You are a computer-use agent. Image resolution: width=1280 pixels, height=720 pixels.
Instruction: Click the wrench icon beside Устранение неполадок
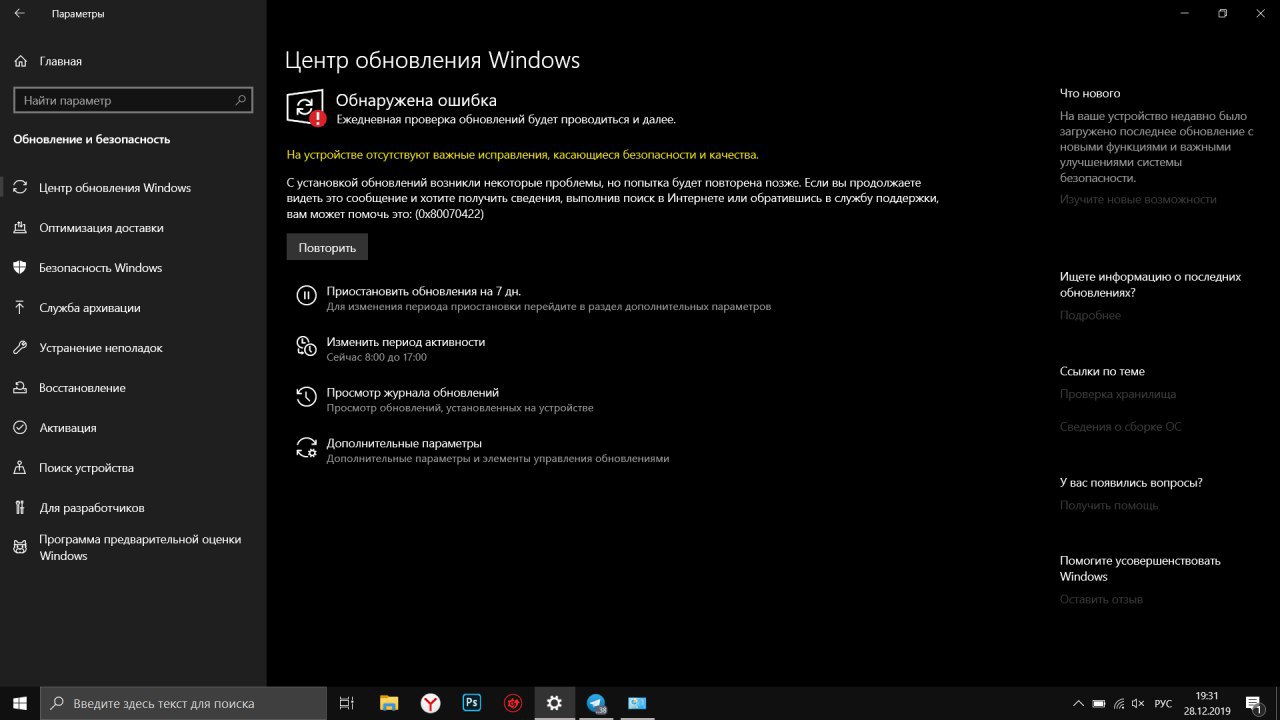[20, 348]
